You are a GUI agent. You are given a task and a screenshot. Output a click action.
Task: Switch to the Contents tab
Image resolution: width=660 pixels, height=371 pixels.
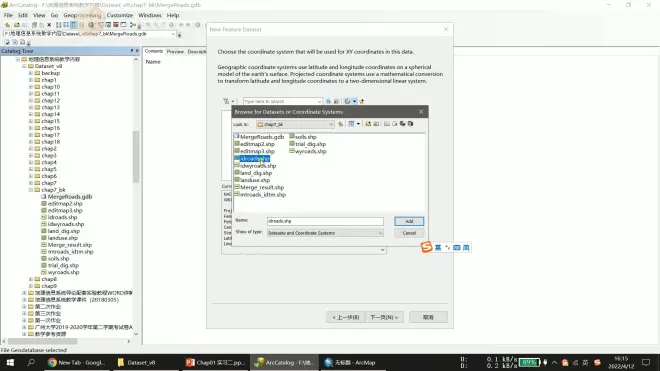point(154,51)
